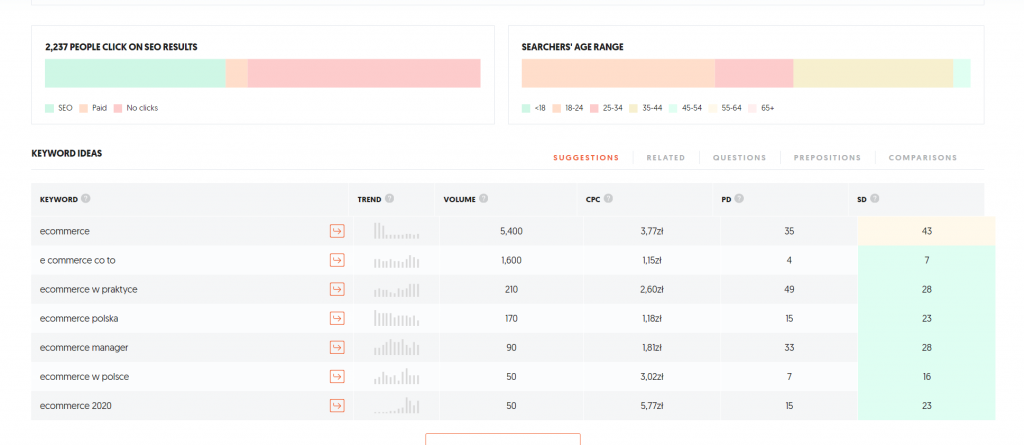Open the Questions tab

(739, 158)
